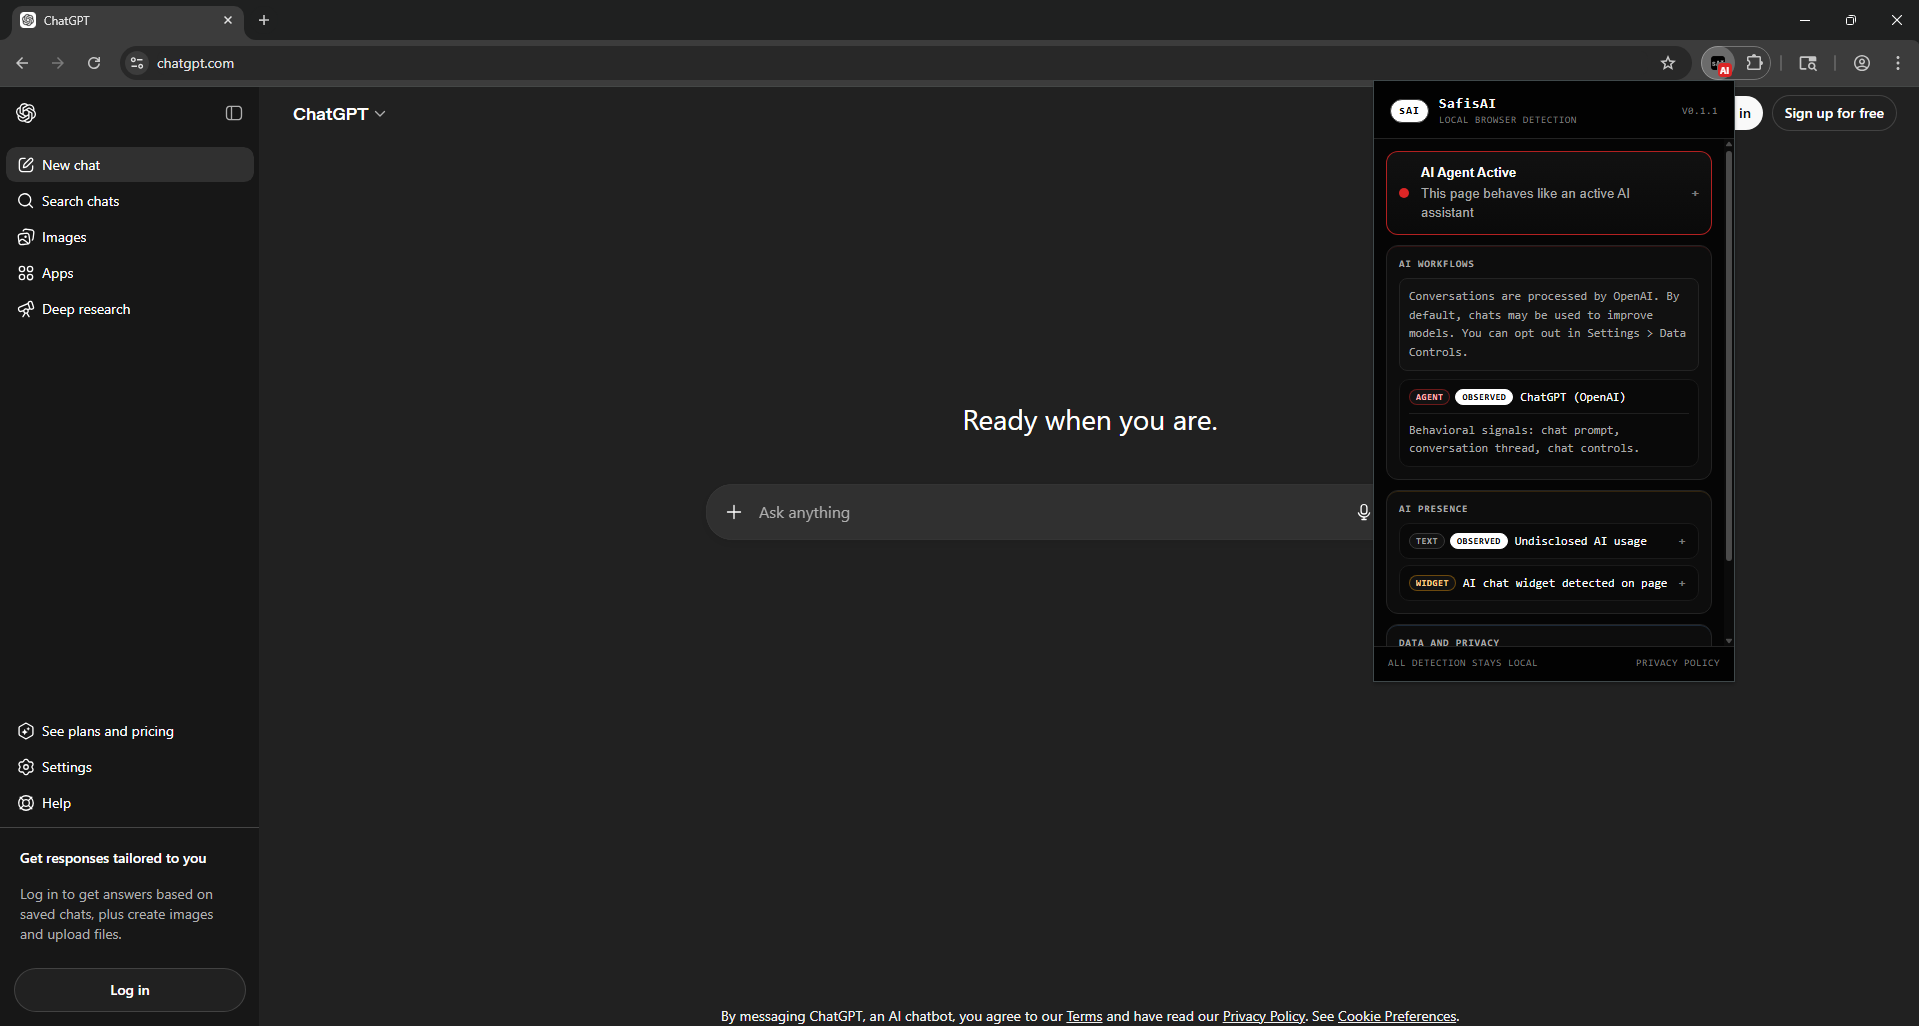Start a New chat
This screenshot has width=1919, height=1026.
pos(130,165)
